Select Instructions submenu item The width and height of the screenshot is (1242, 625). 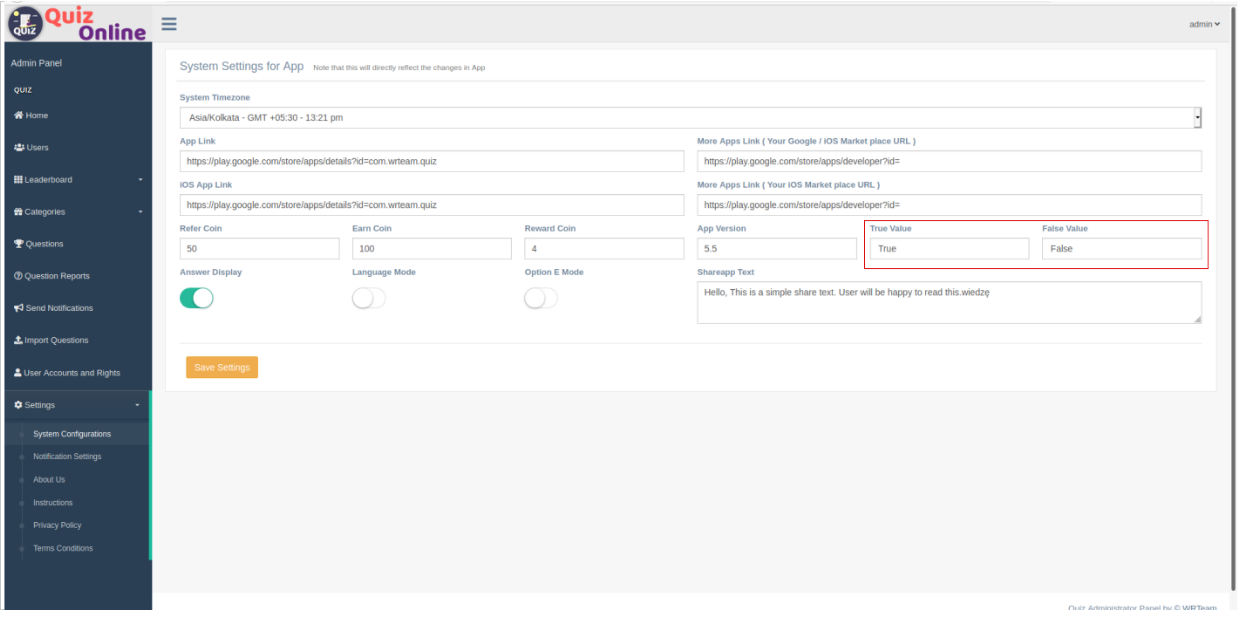click(53, 503)
